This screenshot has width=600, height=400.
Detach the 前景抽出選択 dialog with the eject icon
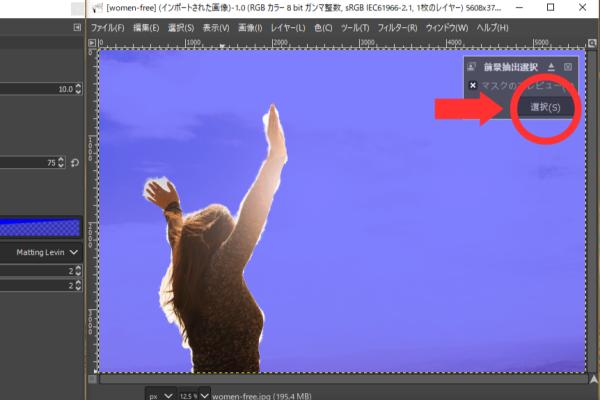point(551,67)
